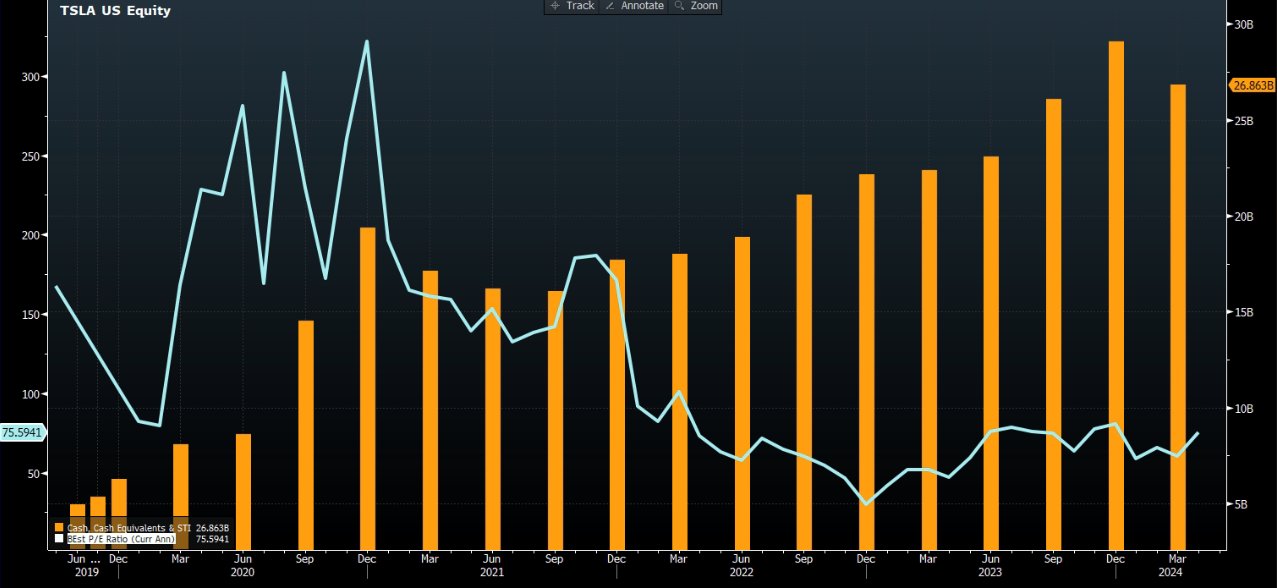The image size is (1277, 588).
Task: Click the 15B label on right axis
Action: (1244, 313)
